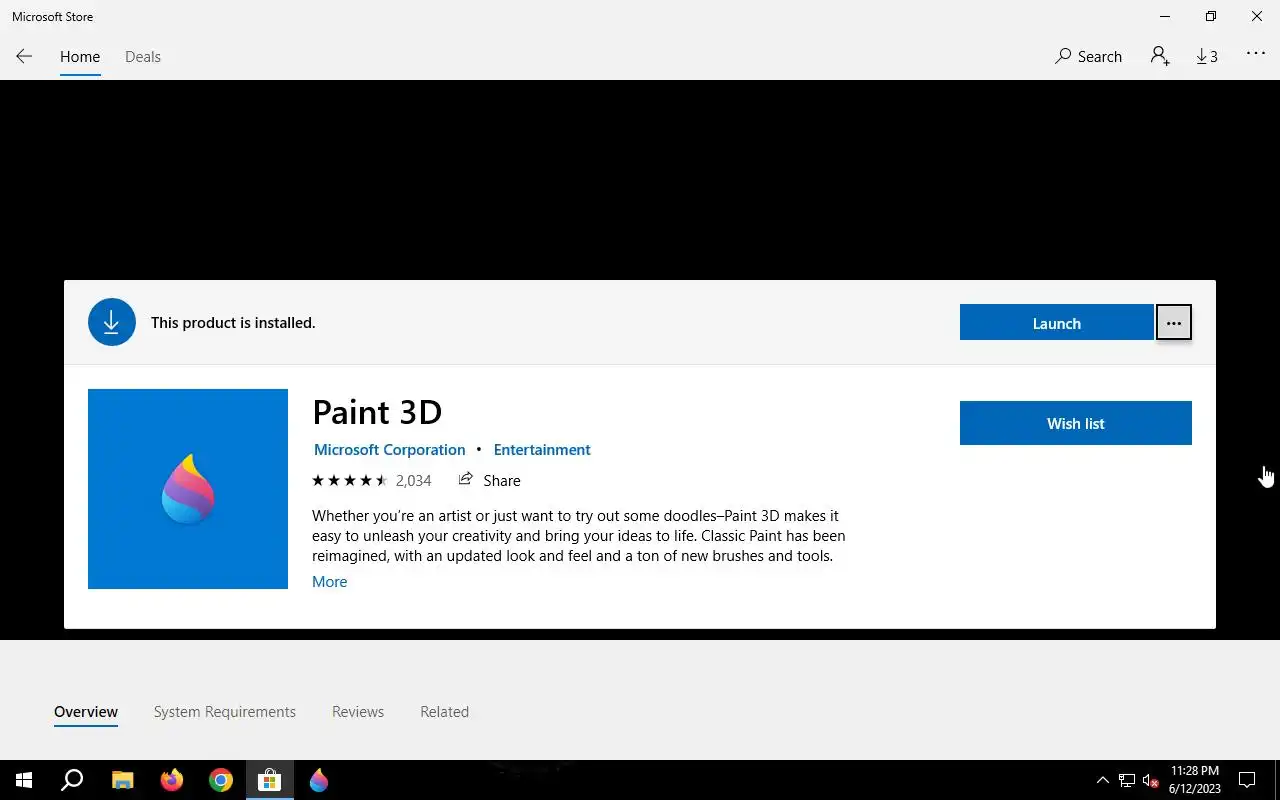Click the blue download status icon
Image resolution: width=1280 pixels, height=800 pixels.
tap(112, 322)
